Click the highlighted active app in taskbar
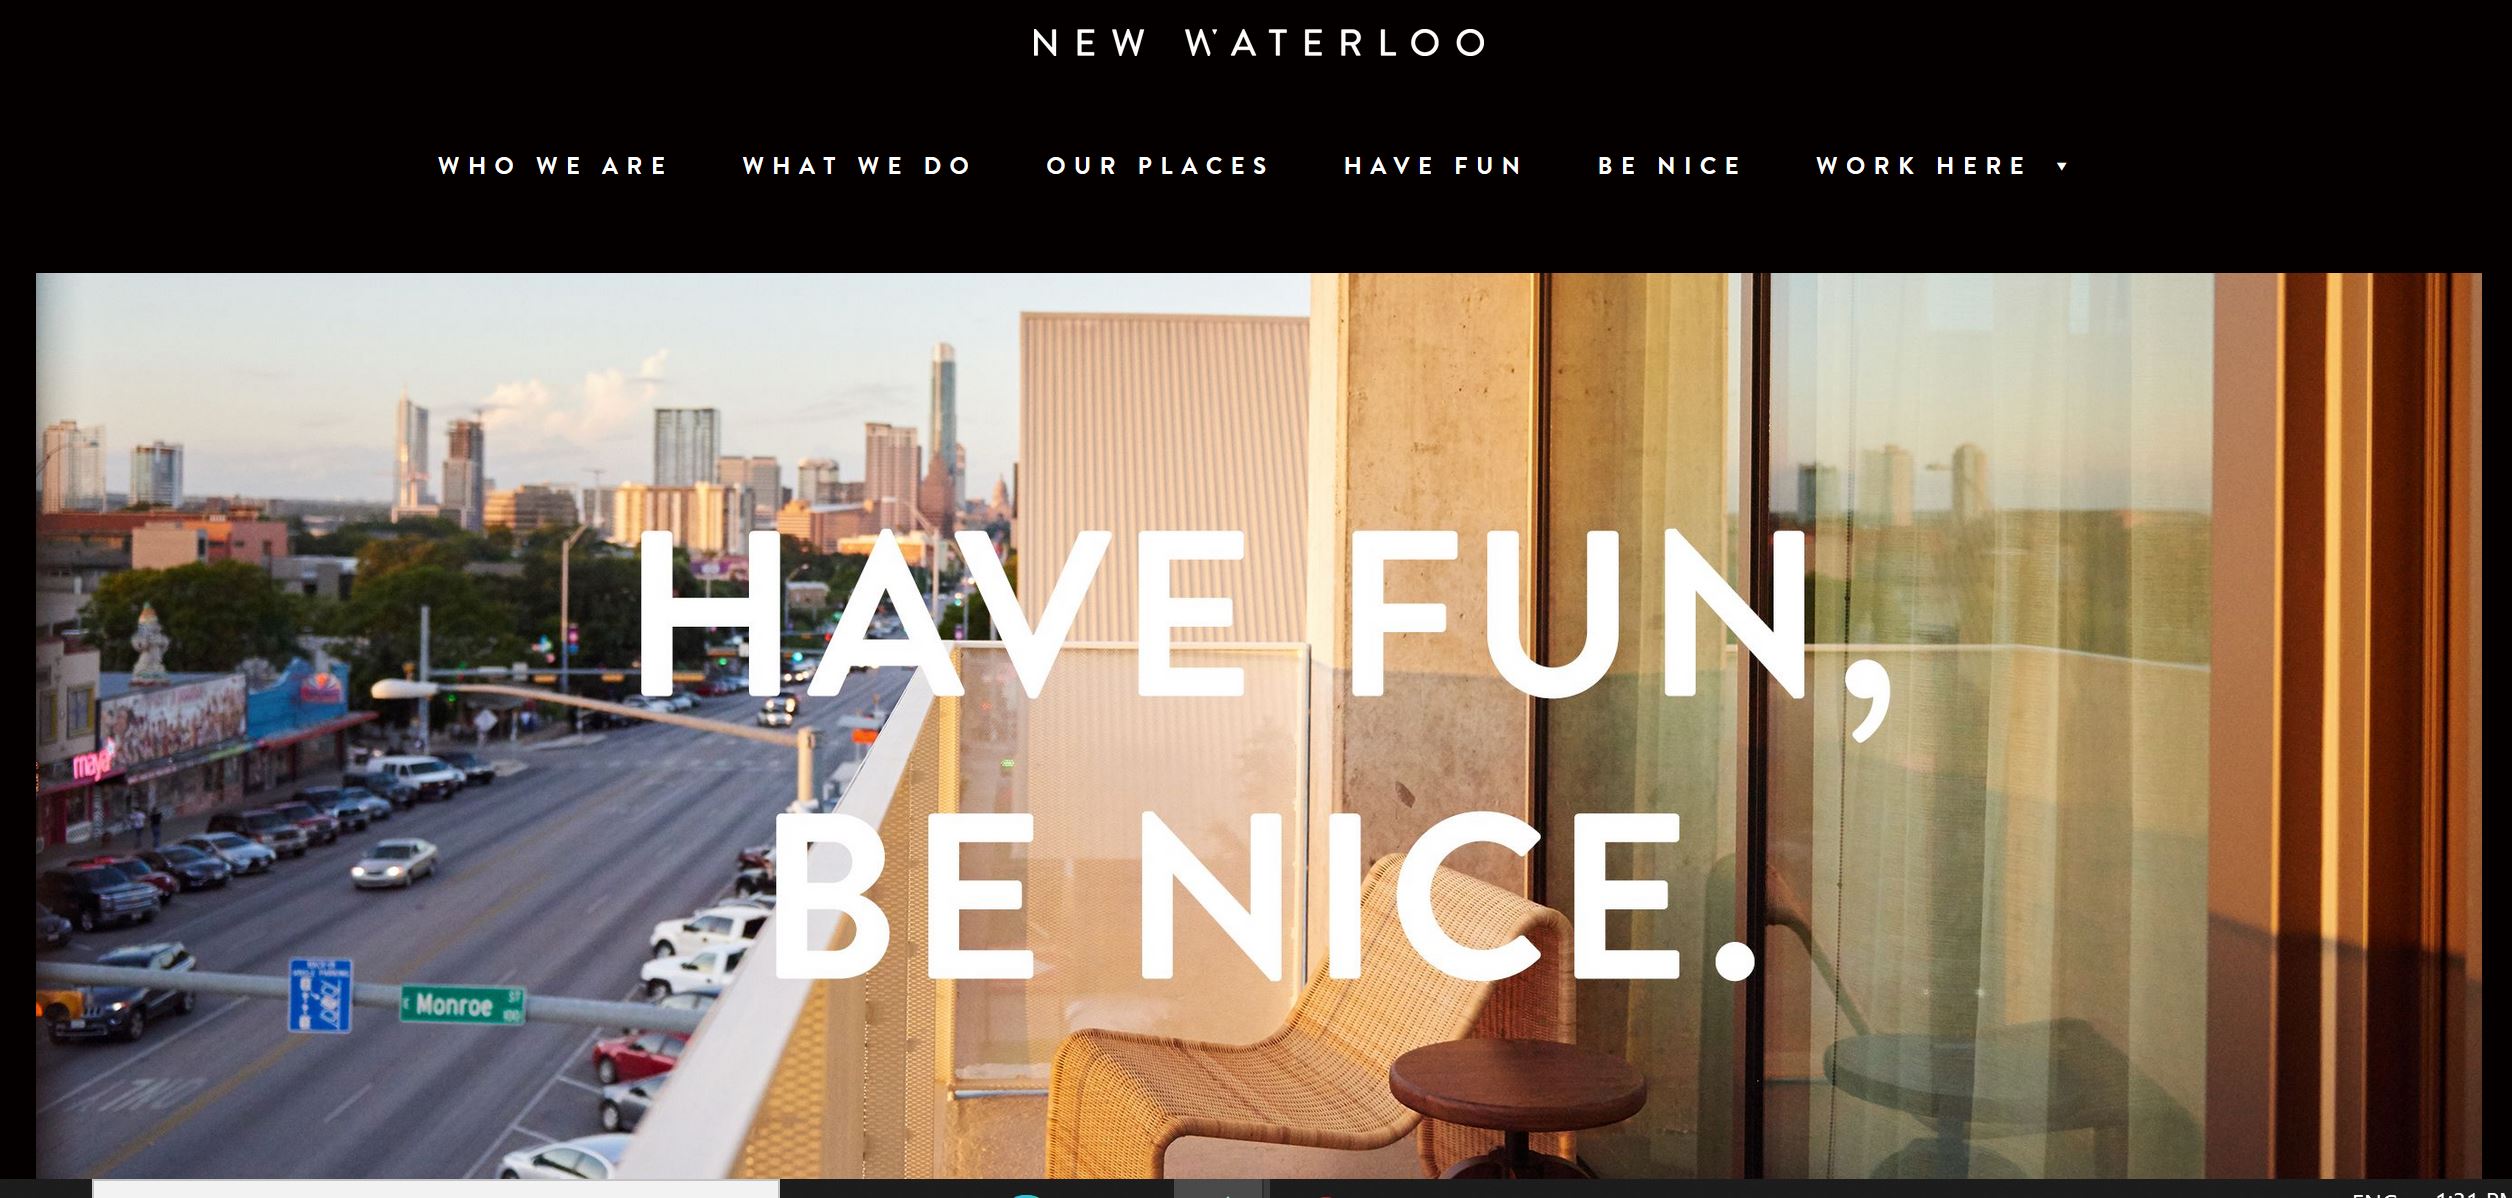Screen dimensions: 2512x1198 coord(1218,1190)
